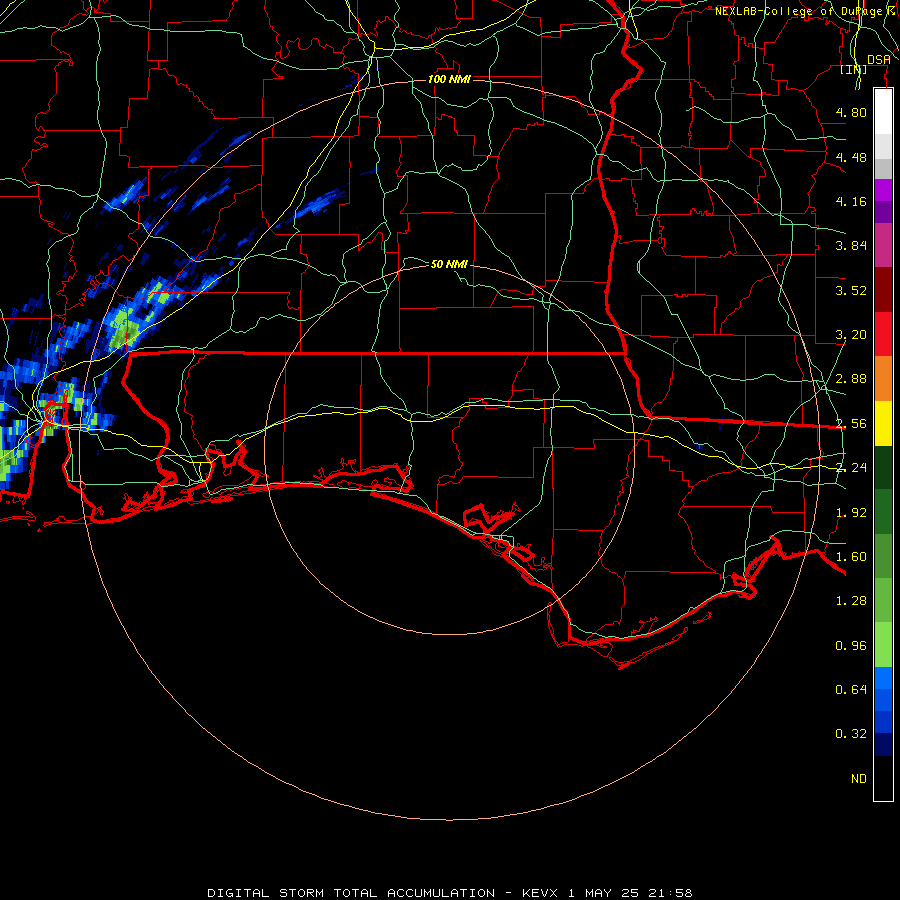Click the 100 NMI range ring label

449,79
